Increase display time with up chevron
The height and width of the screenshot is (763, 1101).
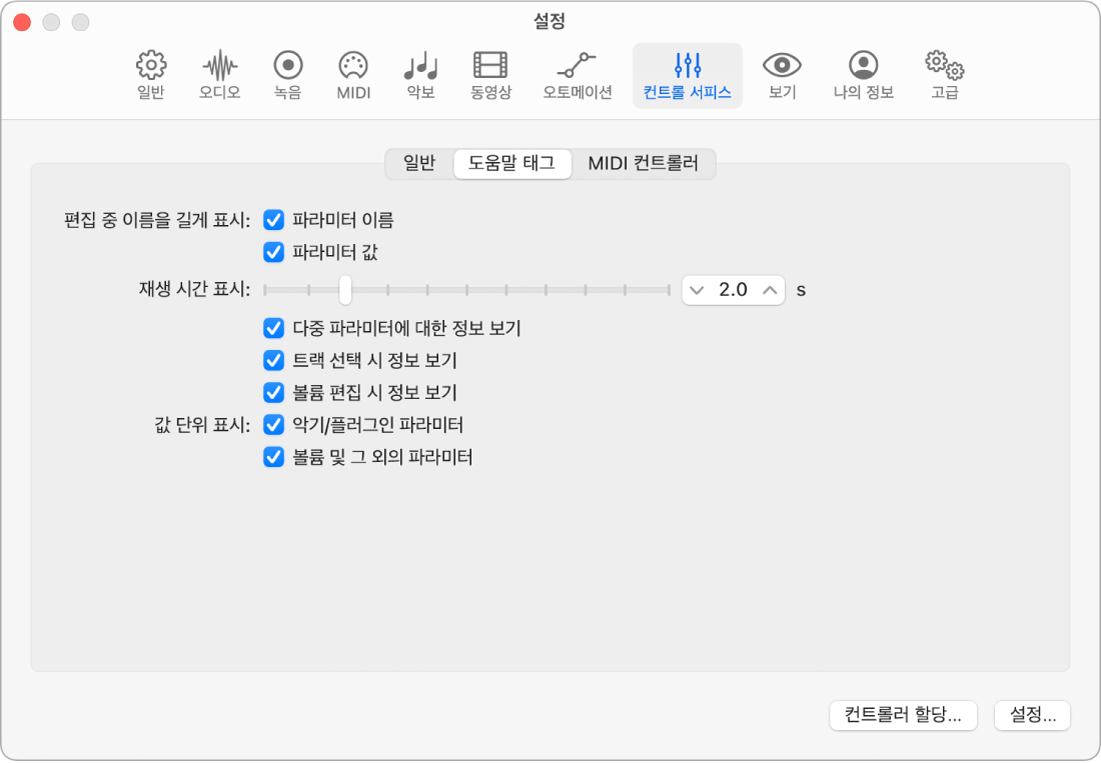[770, 290]
